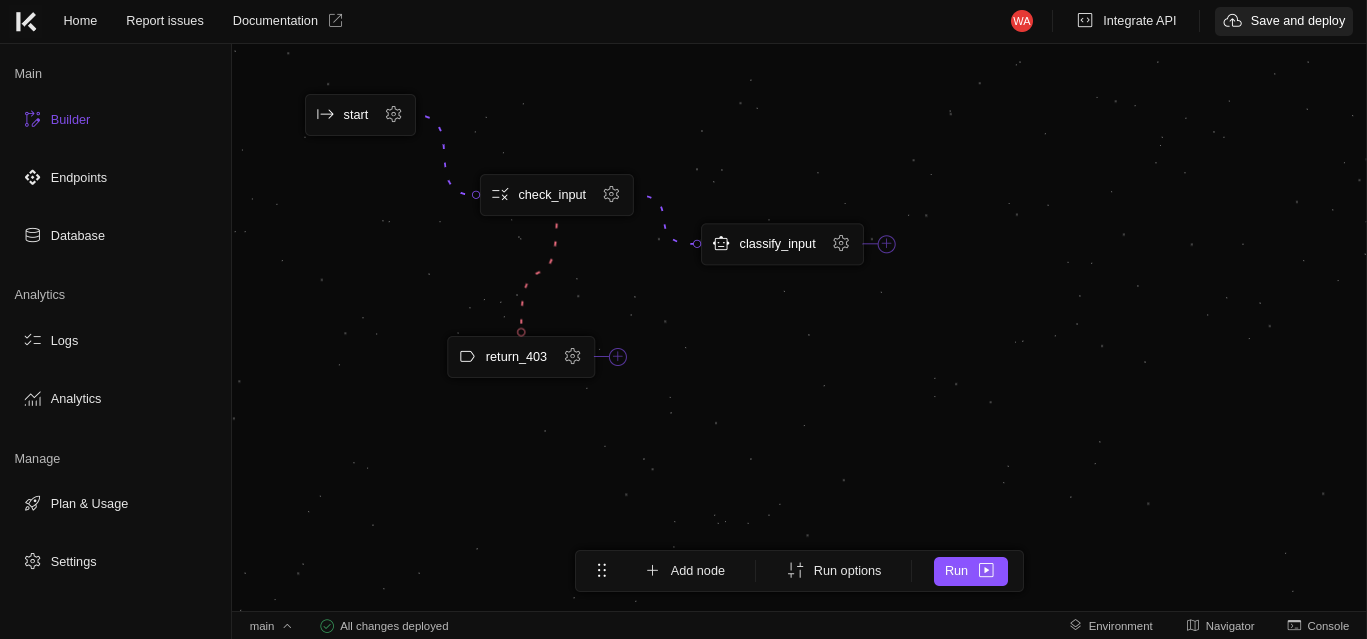
Task: Click the cloud upload icon in Save and deploy
Action: [x=1233, y=21]
